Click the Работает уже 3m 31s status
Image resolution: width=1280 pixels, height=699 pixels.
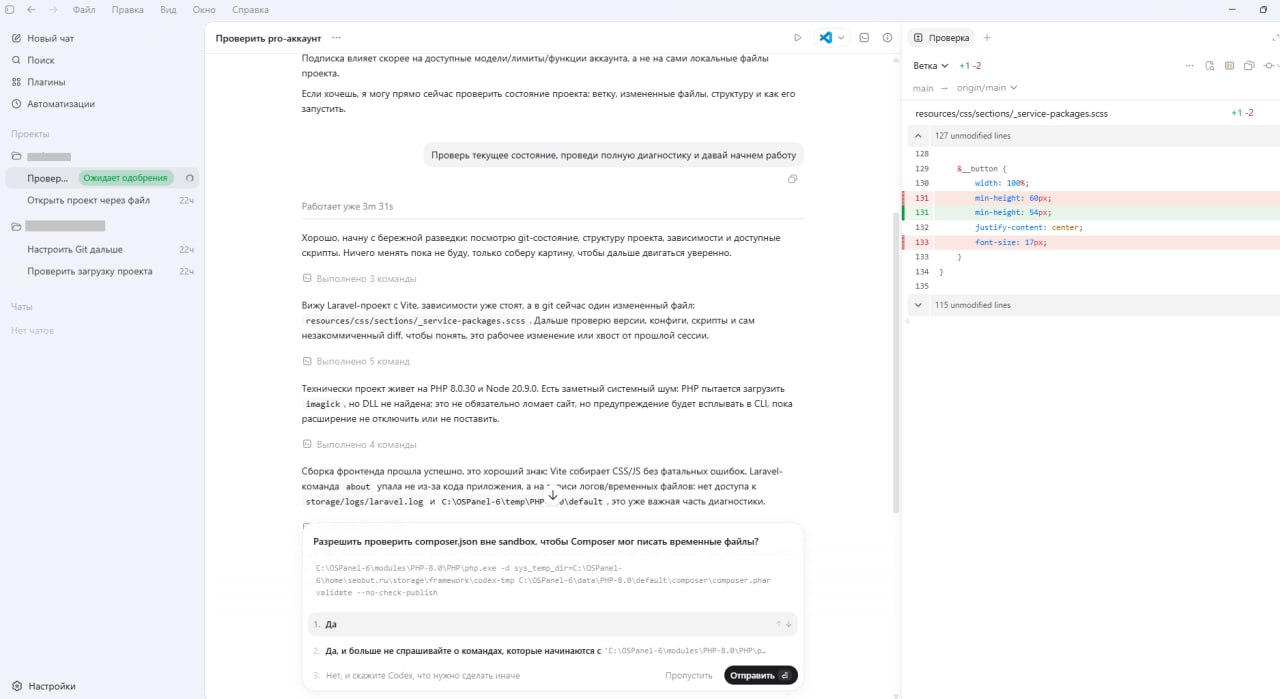coord(347,206)
